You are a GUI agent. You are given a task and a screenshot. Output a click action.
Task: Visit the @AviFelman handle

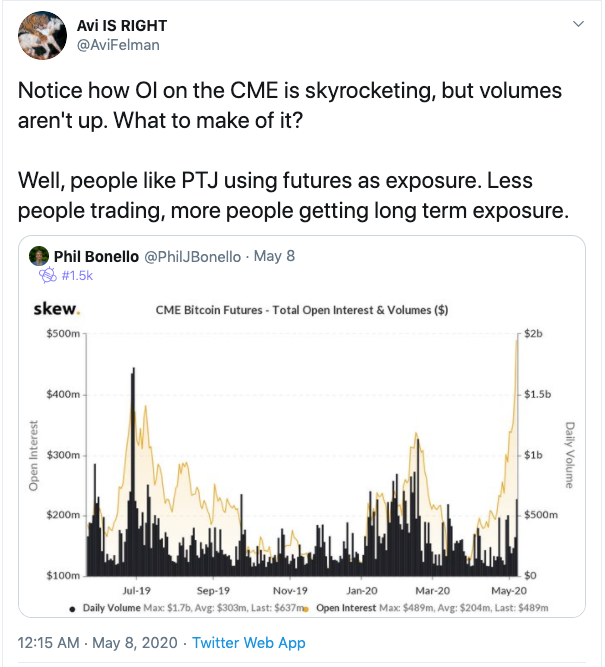[118, 45]
